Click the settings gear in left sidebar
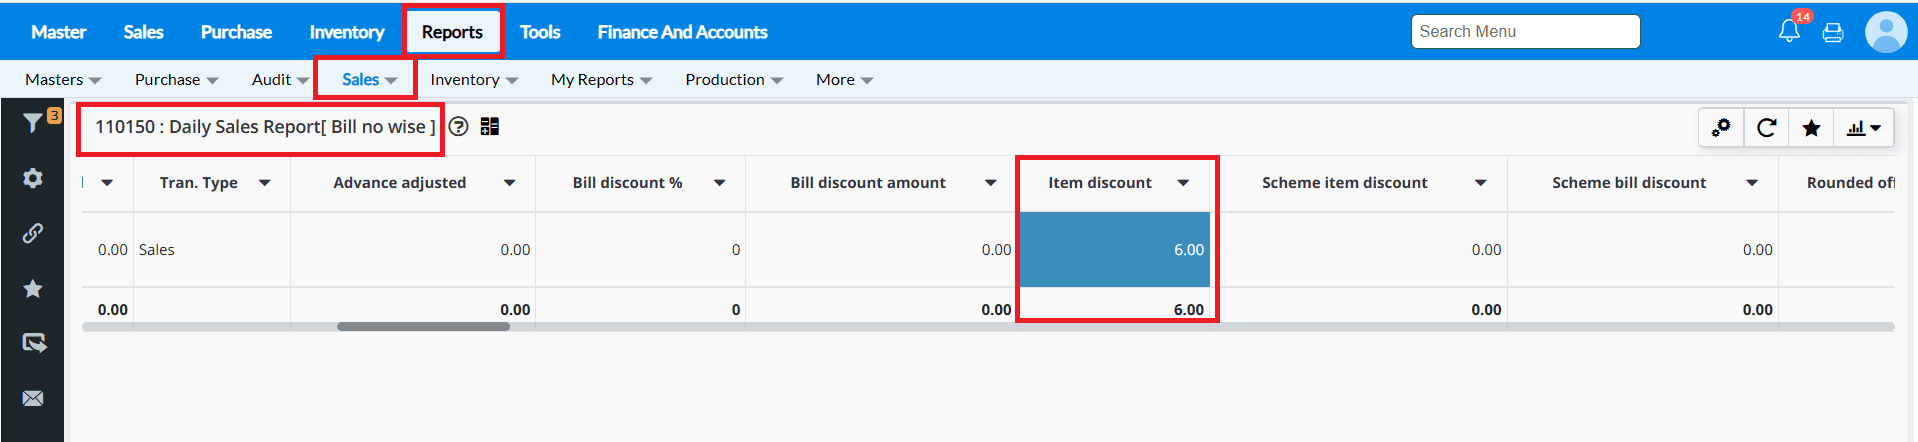Image resolution: width=1918 pixels, height=442 pixels. pos(33,178)
